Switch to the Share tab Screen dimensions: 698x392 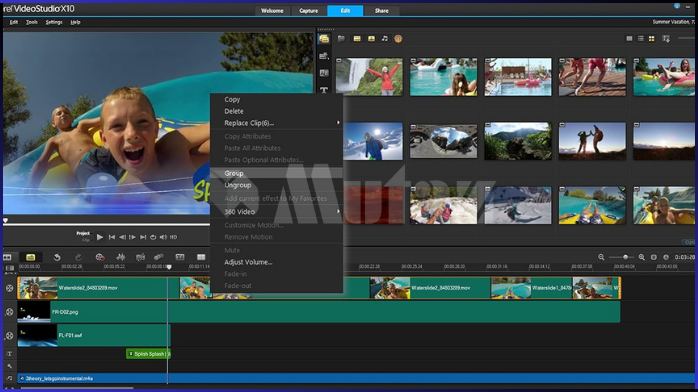coord(381,11)
